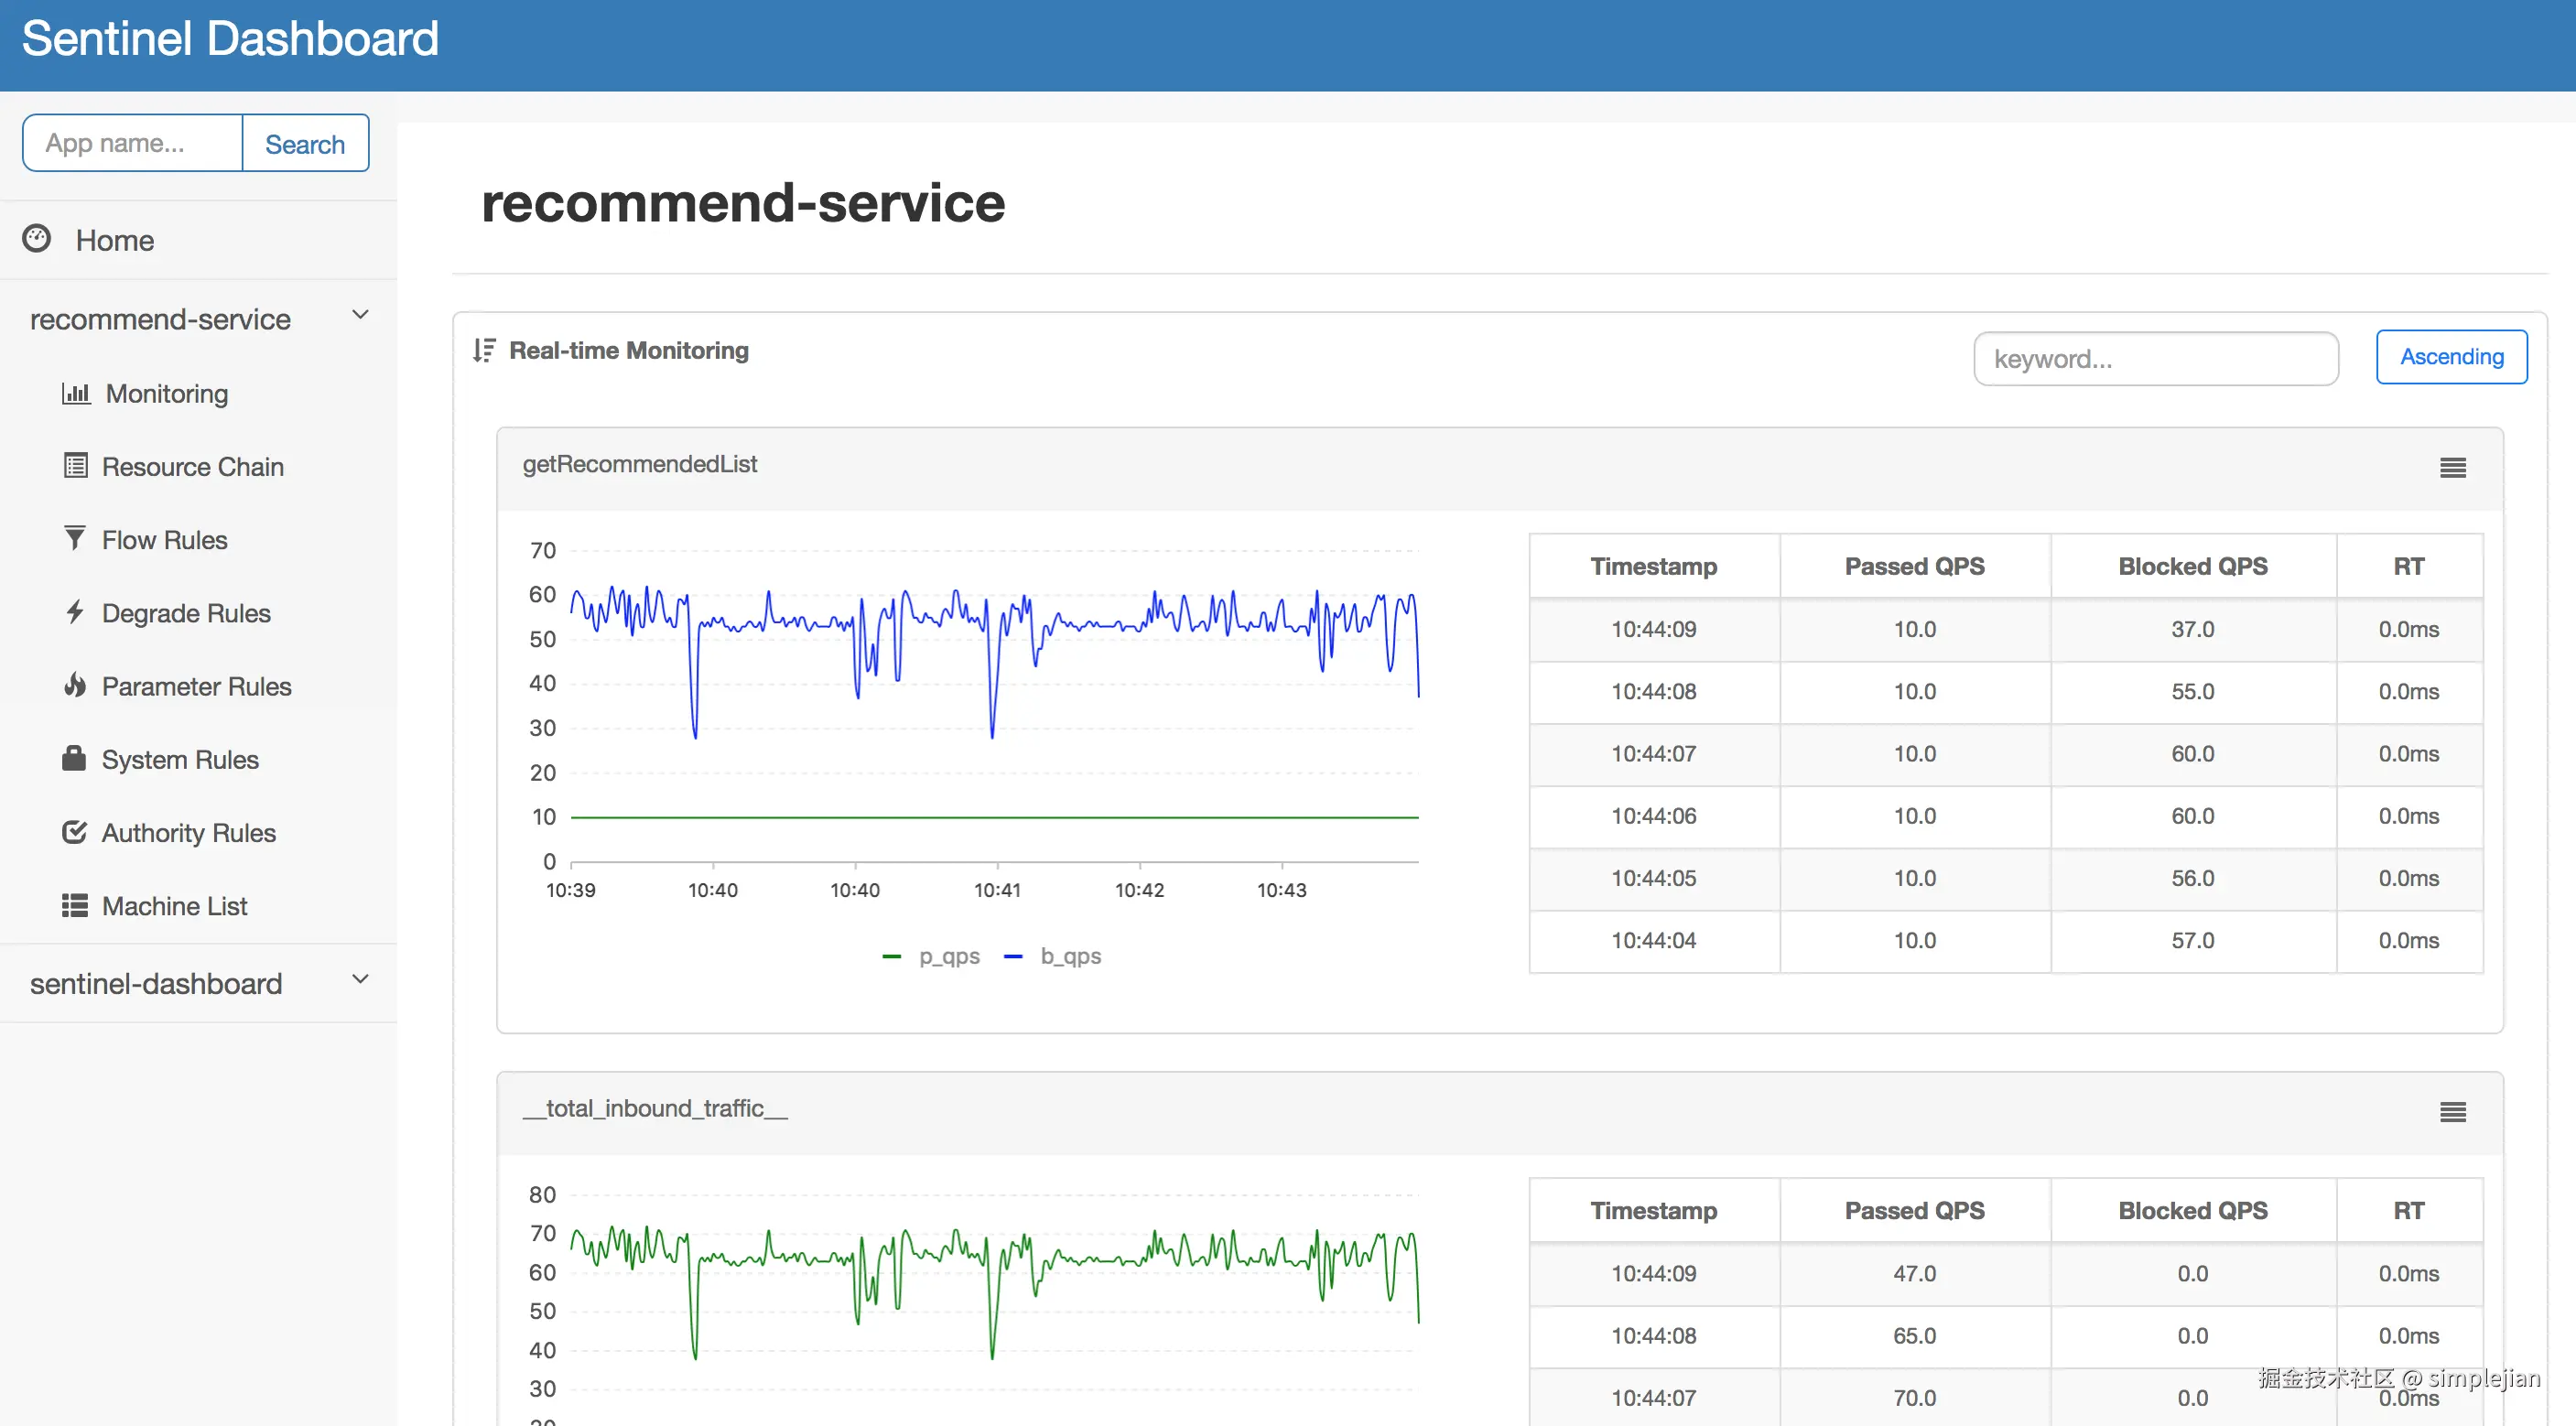Viewport: 2576px width, 1426px height.
Task: Click the Home dashboard gauge icon
Action: [37, 239]
